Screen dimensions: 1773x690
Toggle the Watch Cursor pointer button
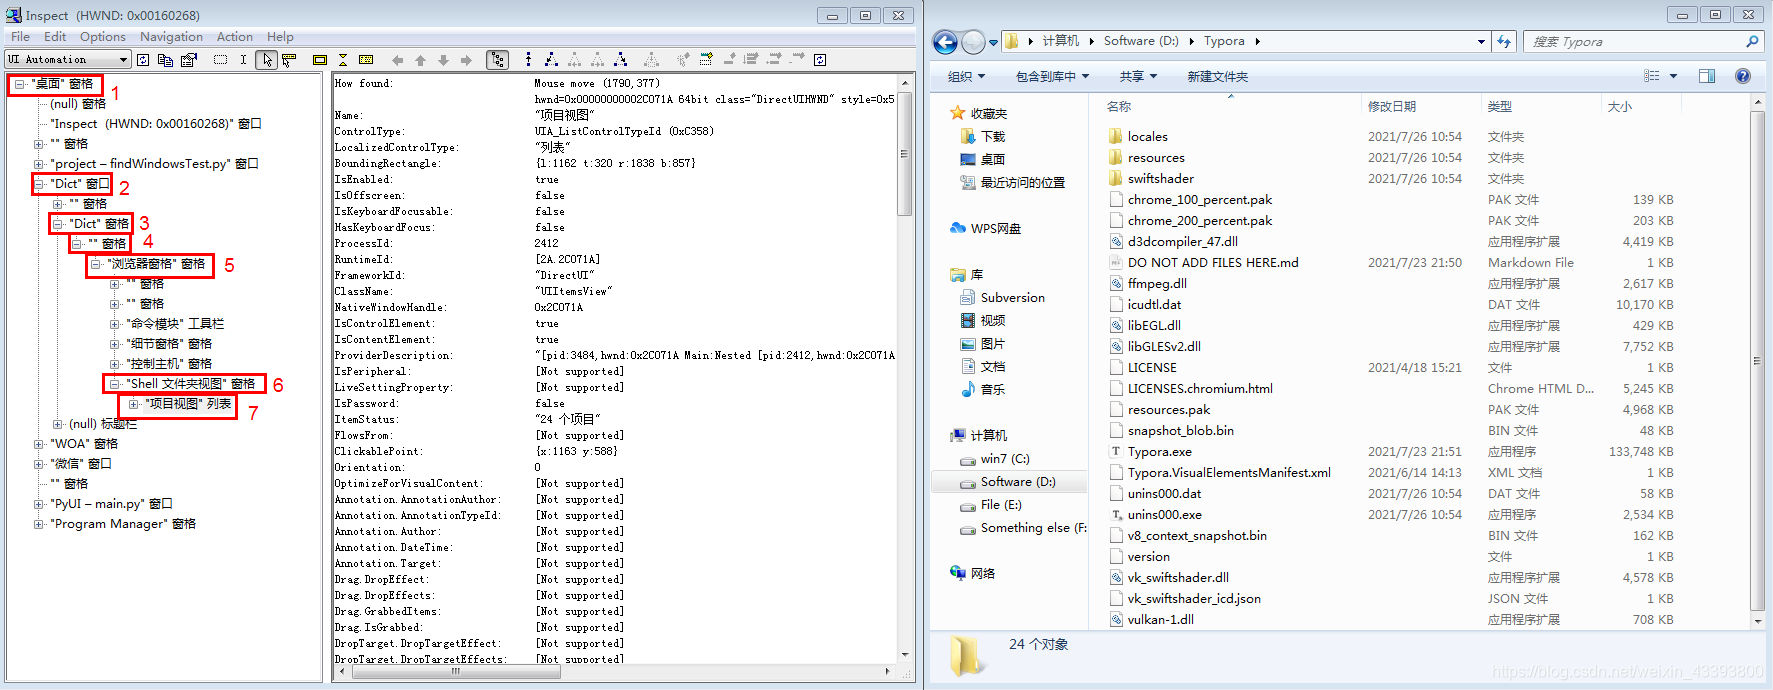coord(266,60)
